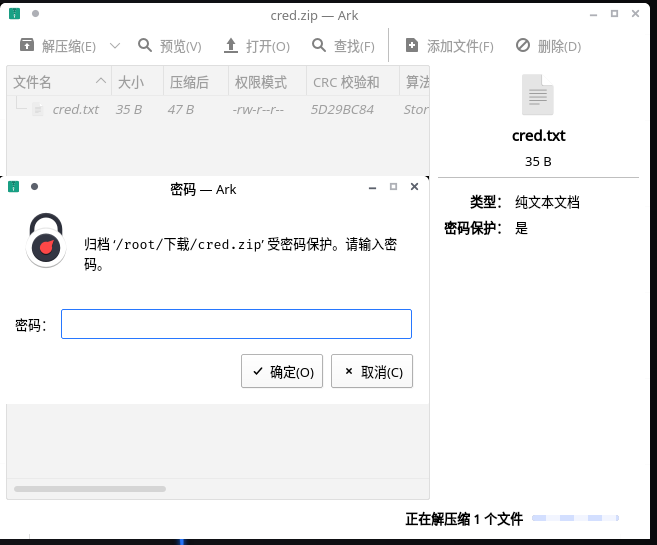Click the cred.txt name in info panel
Image resolution: width=657 pixels, height=545 pixels.
click(538, 136)
